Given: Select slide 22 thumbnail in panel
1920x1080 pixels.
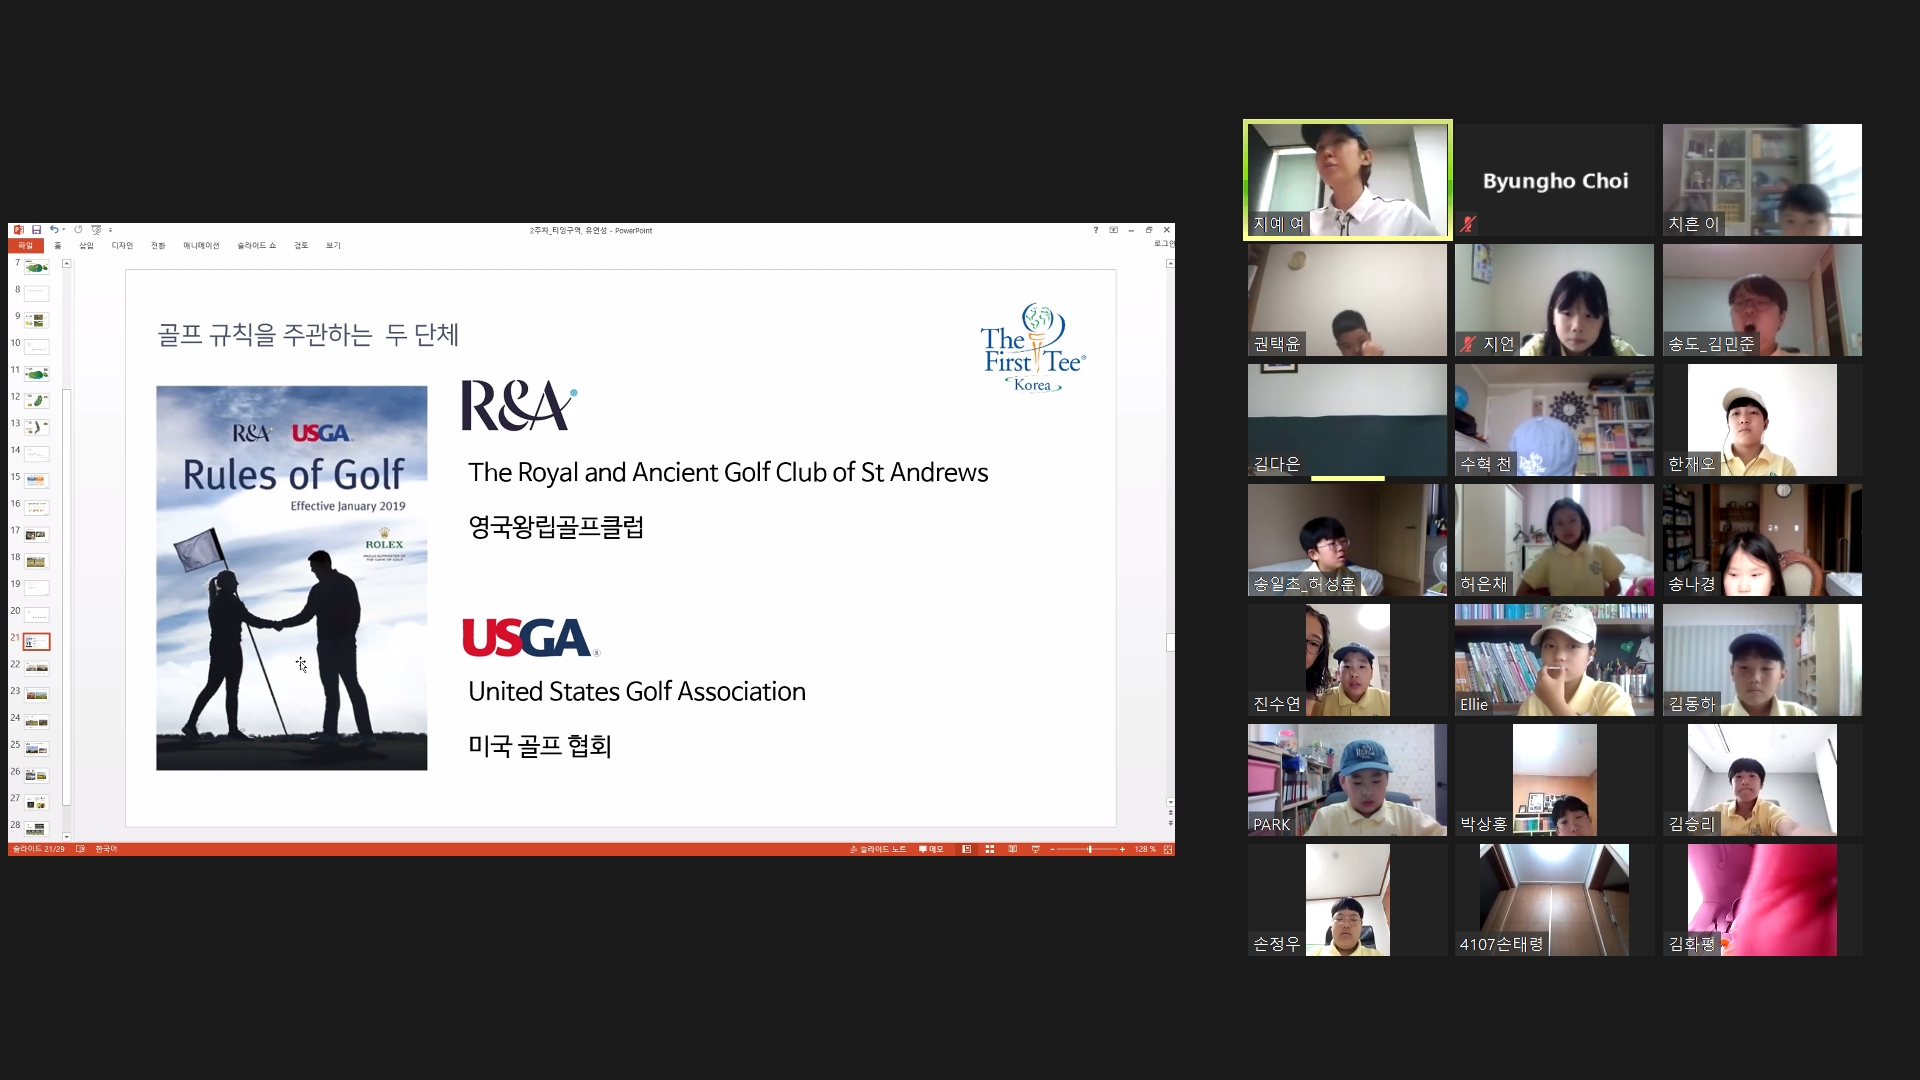Looking at the screenshot, I should click(37, 668).
